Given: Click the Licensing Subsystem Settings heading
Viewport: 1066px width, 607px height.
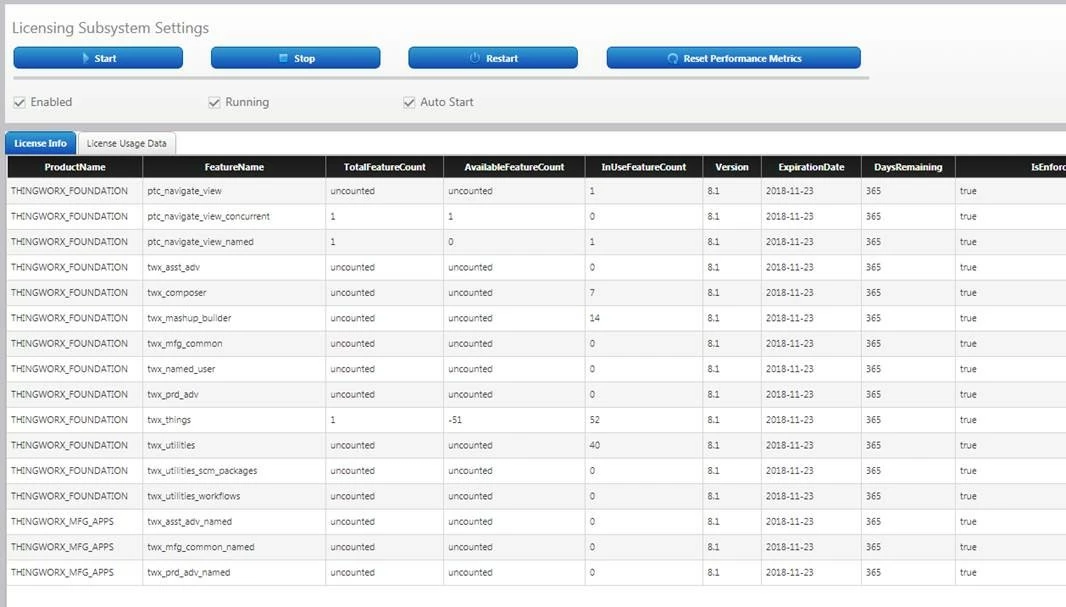Looking at the screenshot, I should 110,28.
